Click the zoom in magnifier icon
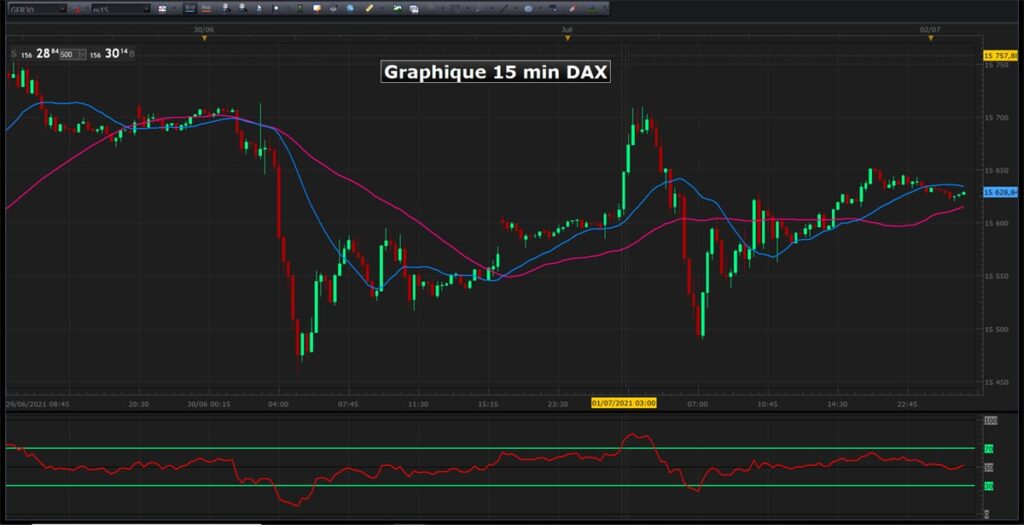1024x525 pixels. pos(226,8)
